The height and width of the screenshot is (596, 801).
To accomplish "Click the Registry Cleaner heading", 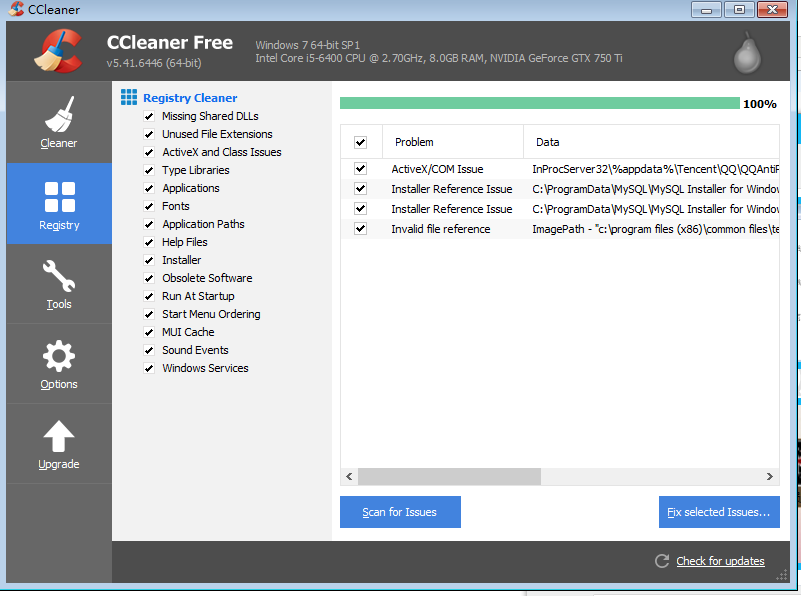I will point(190,98).
